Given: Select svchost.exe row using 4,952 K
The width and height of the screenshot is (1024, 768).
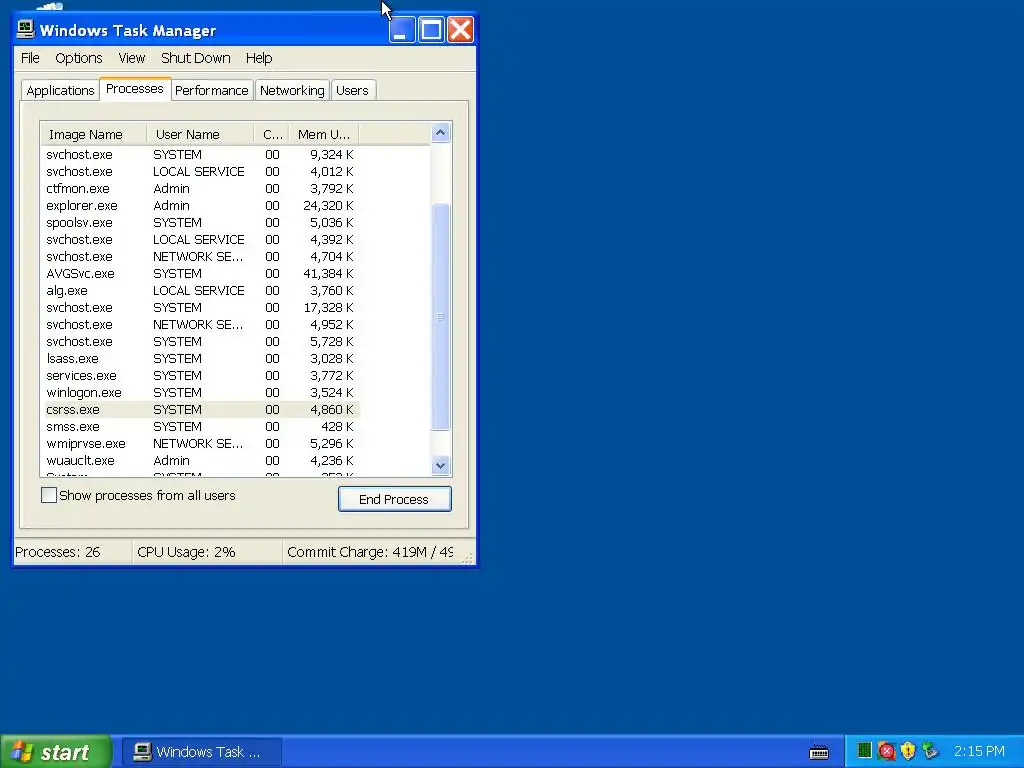Looking at the screenshot, I should [x=200, y=325].
